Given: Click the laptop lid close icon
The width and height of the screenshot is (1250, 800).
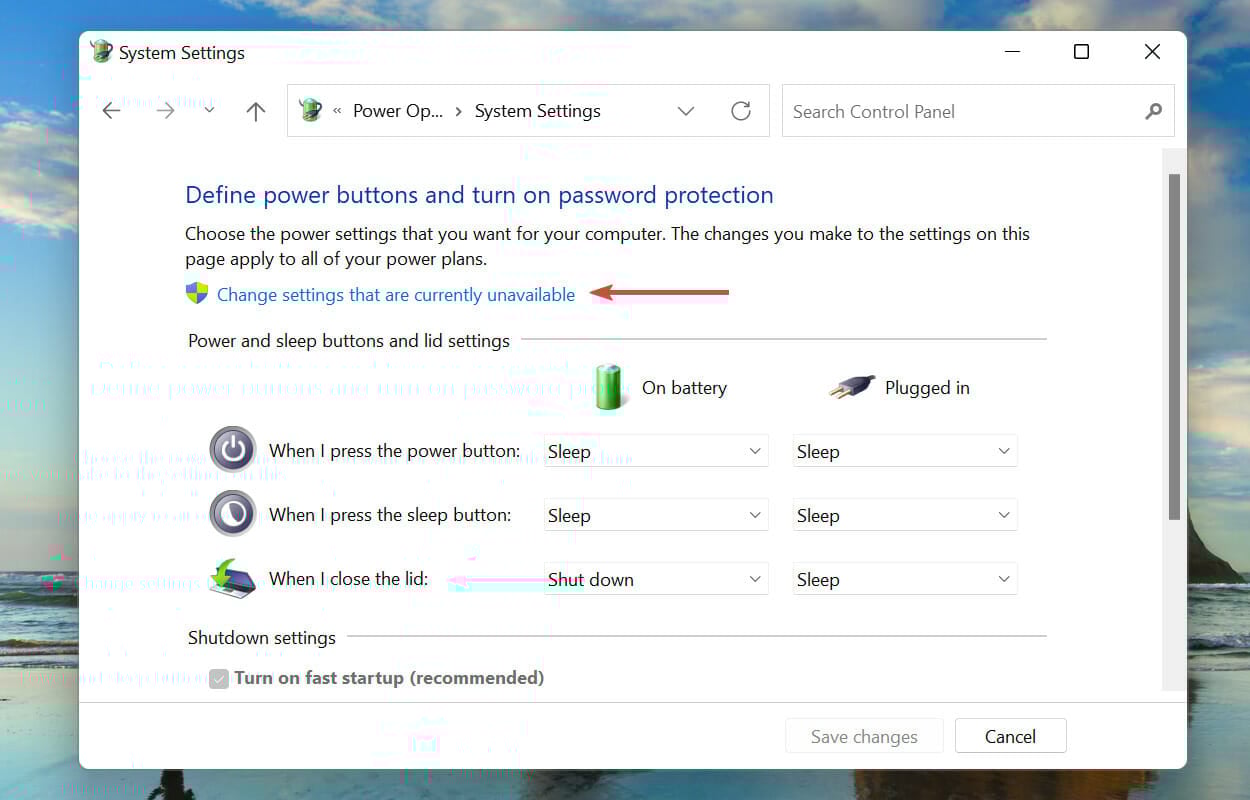Looking at the screenshot, I should click(x=233, y=578).
